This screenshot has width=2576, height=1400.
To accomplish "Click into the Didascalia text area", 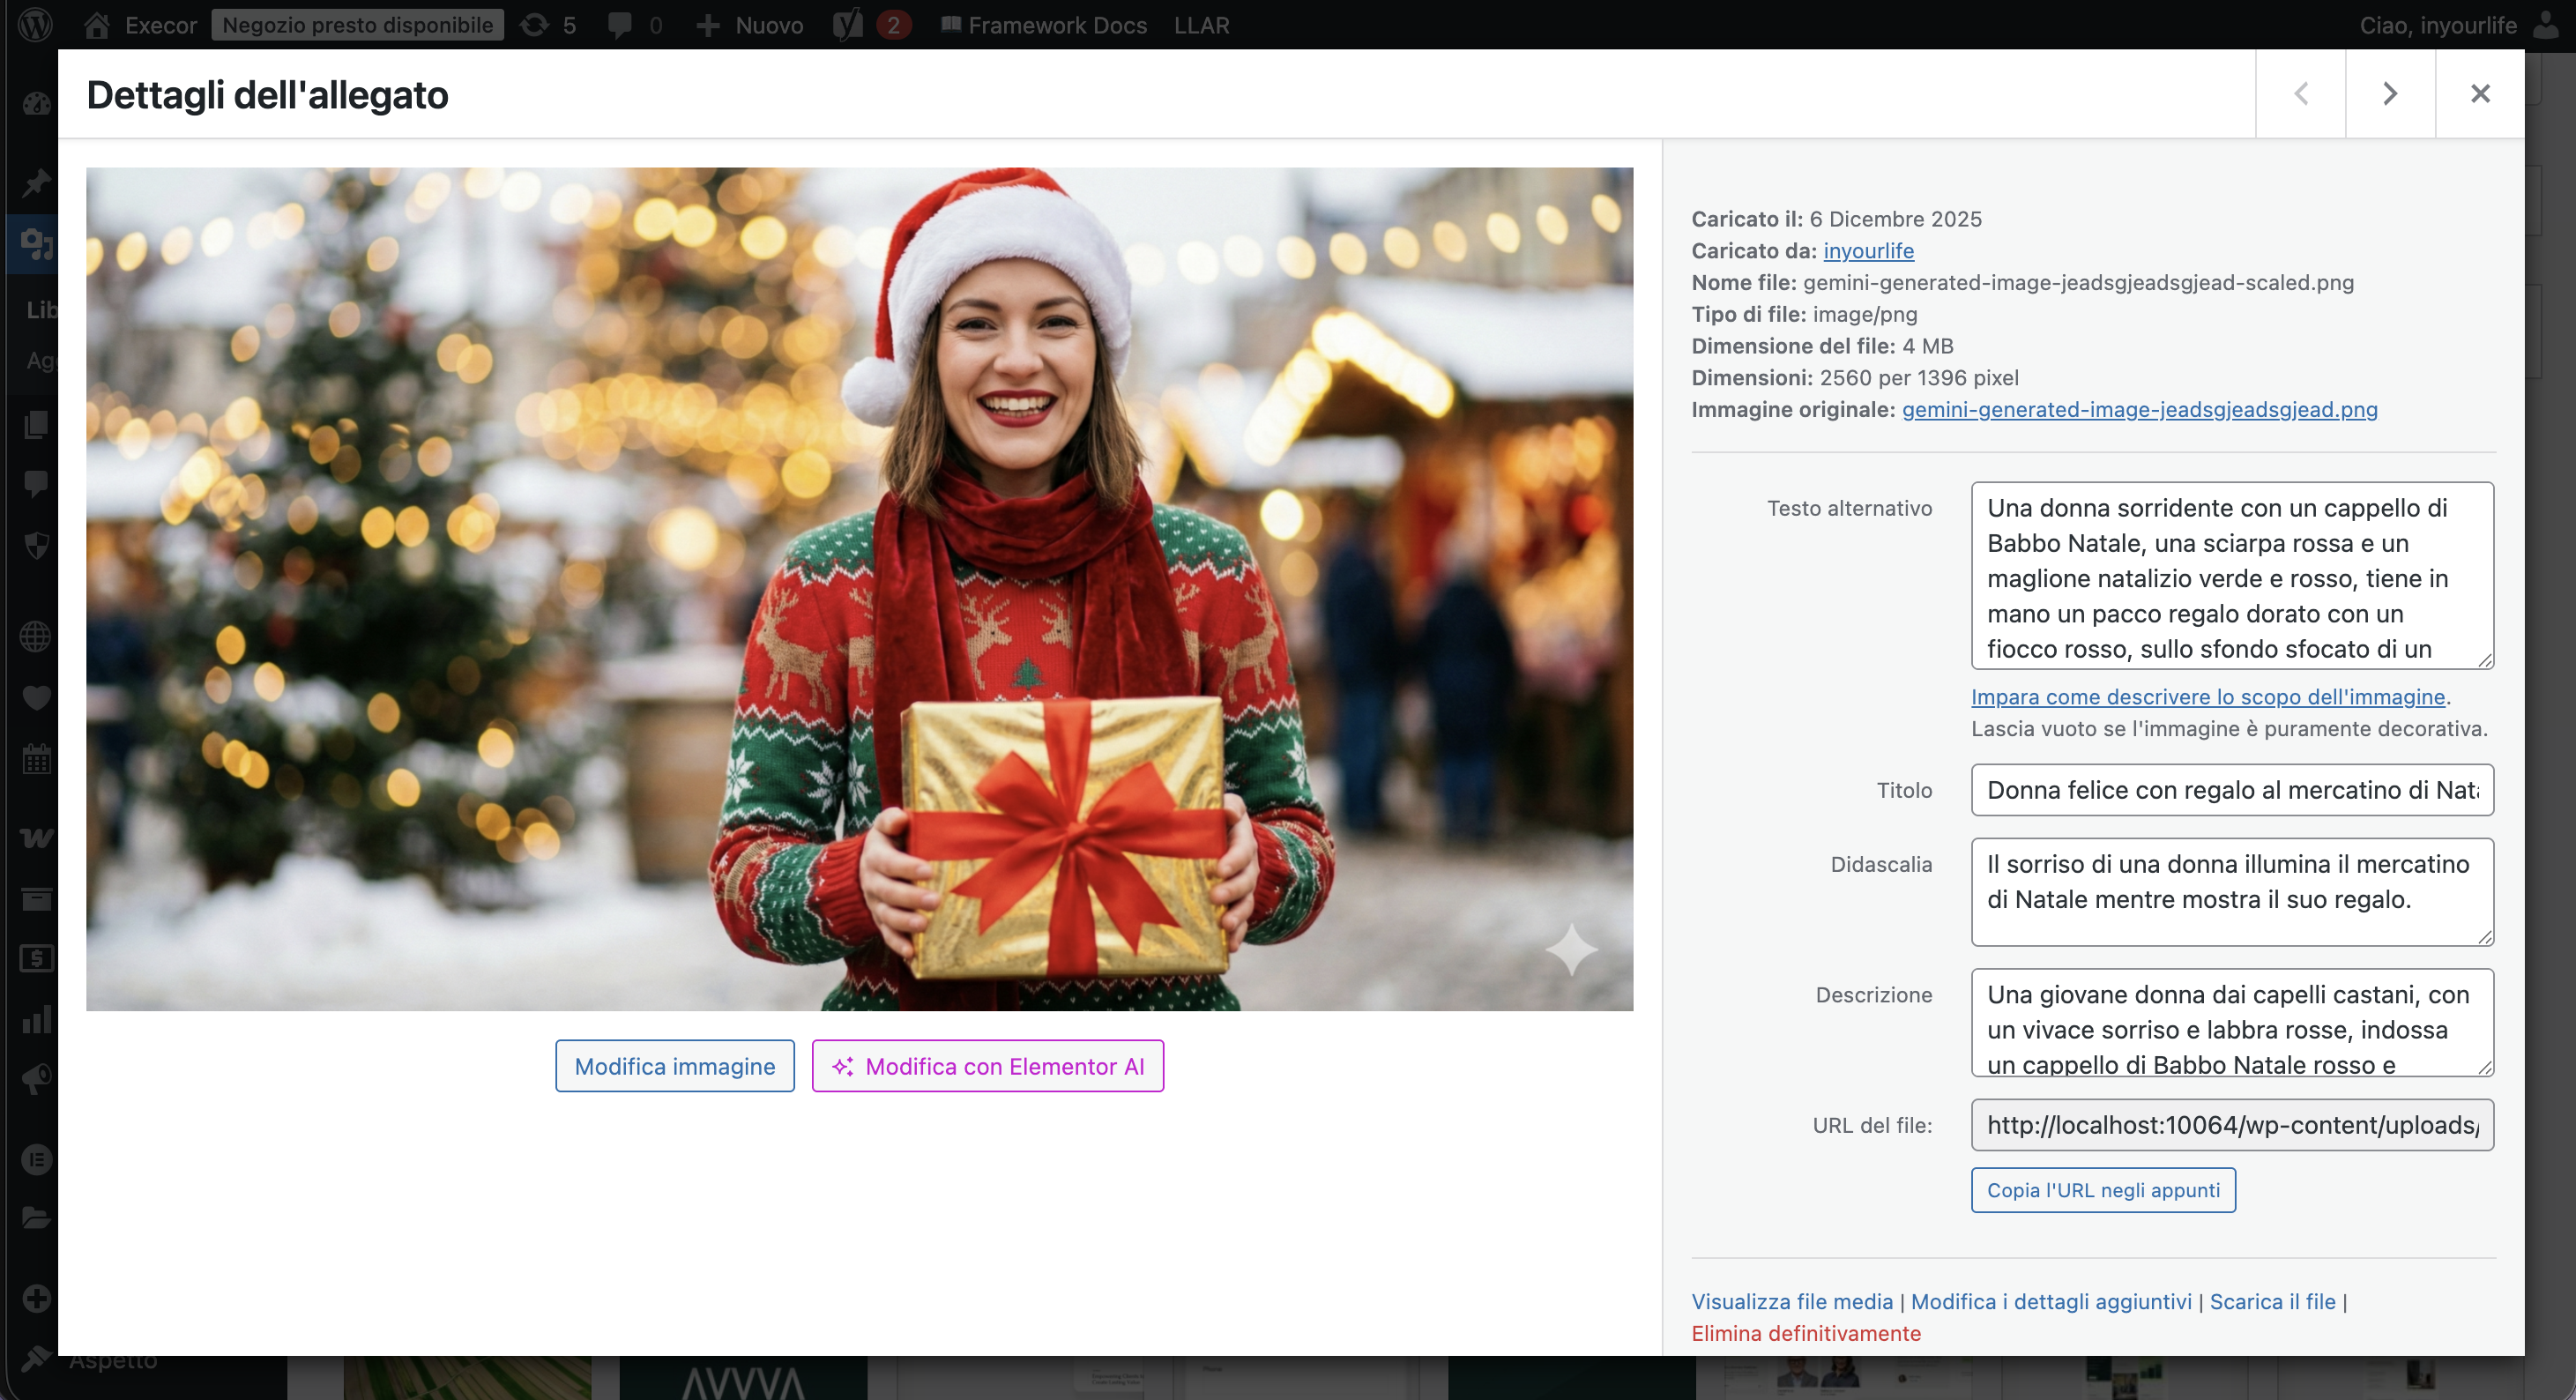I will point(2231,891).
